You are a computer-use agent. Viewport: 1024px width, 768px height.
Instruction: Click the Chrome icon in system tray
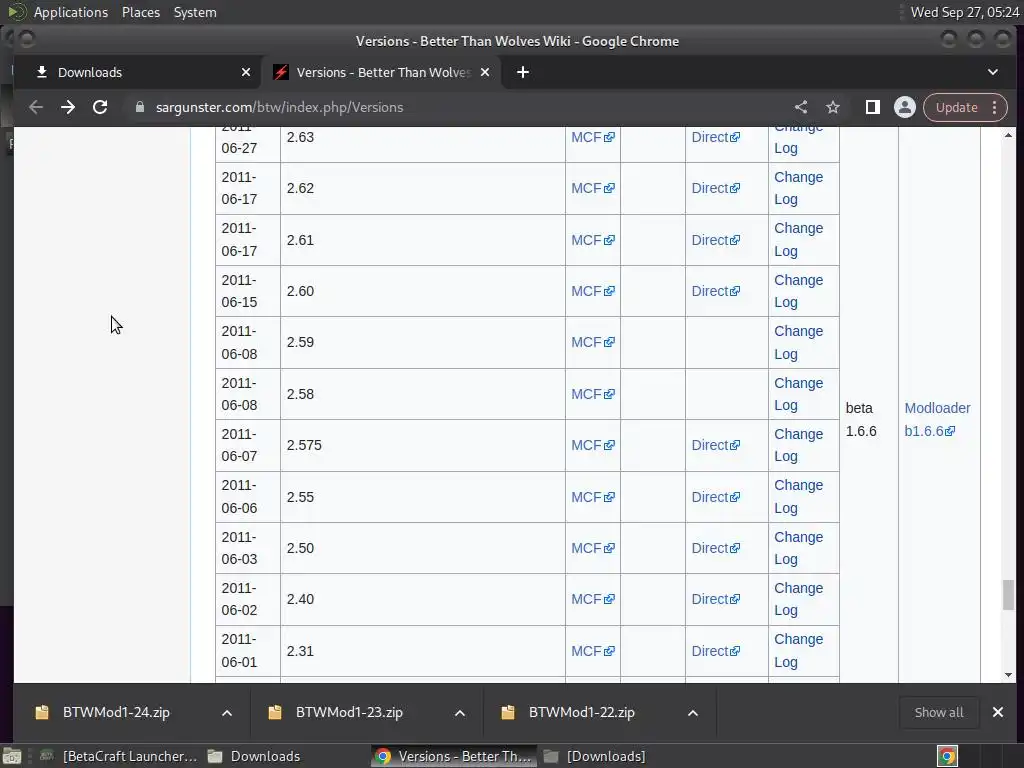[947, 756]
